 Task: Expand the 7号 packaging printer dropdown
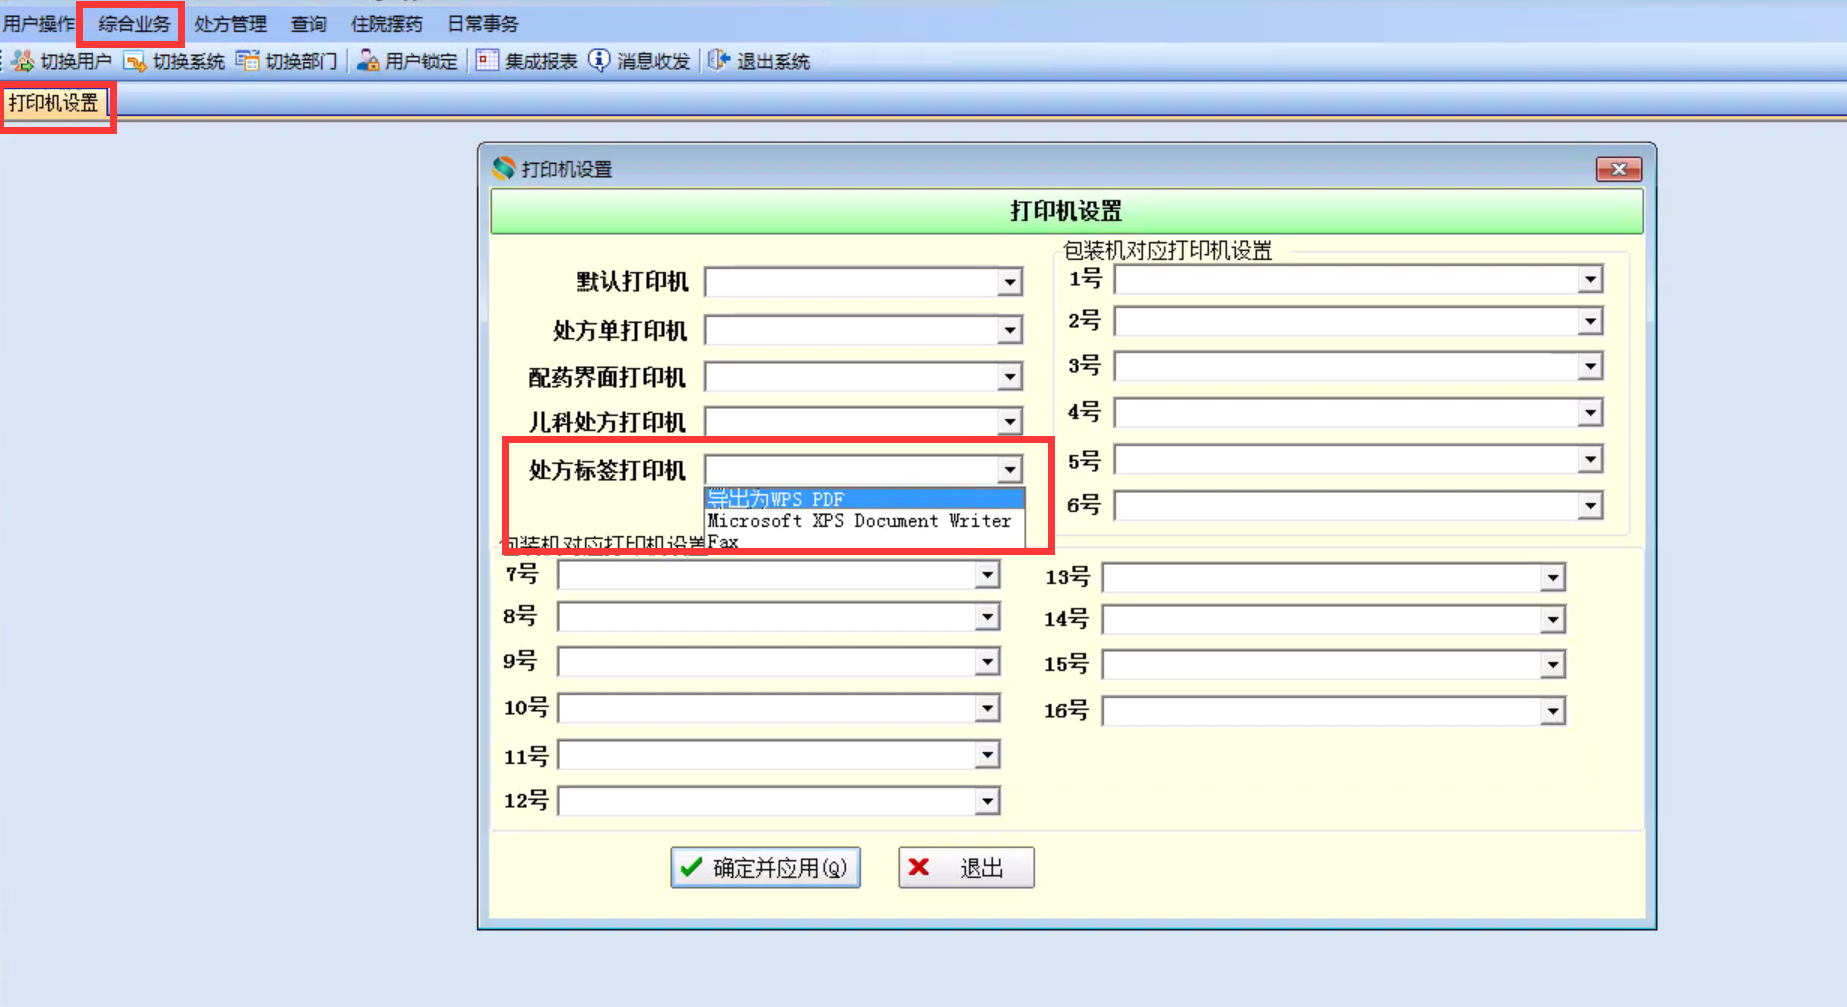click(987, 575)
